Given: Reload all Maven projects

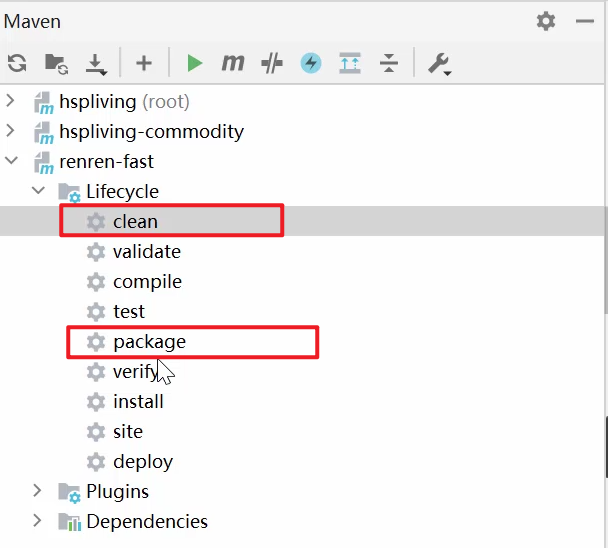Looking at the screenshot, I should (x=17, y=63).
